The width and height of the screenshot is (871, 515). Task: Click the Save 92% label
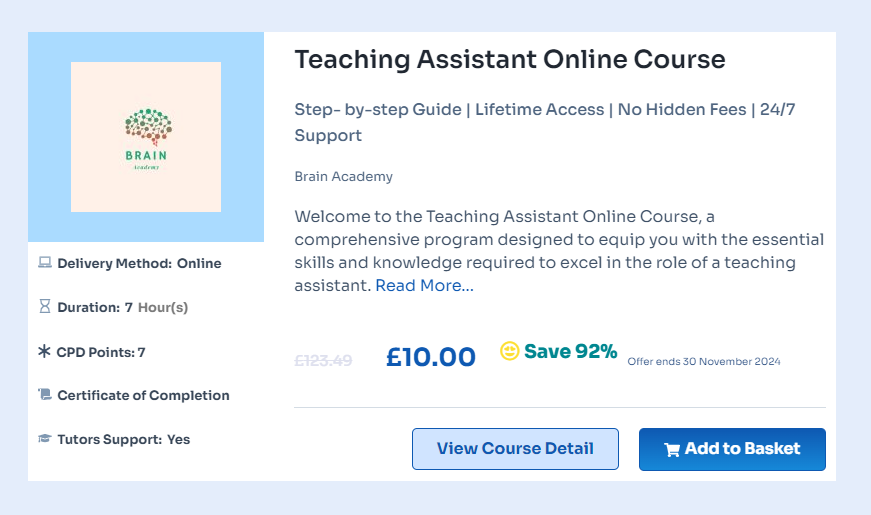(570, 352)
